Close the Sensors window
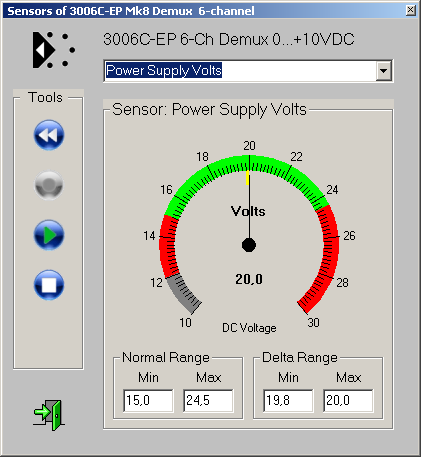The height and width of the screenshot is (457, 421). [x=411, y=10]
